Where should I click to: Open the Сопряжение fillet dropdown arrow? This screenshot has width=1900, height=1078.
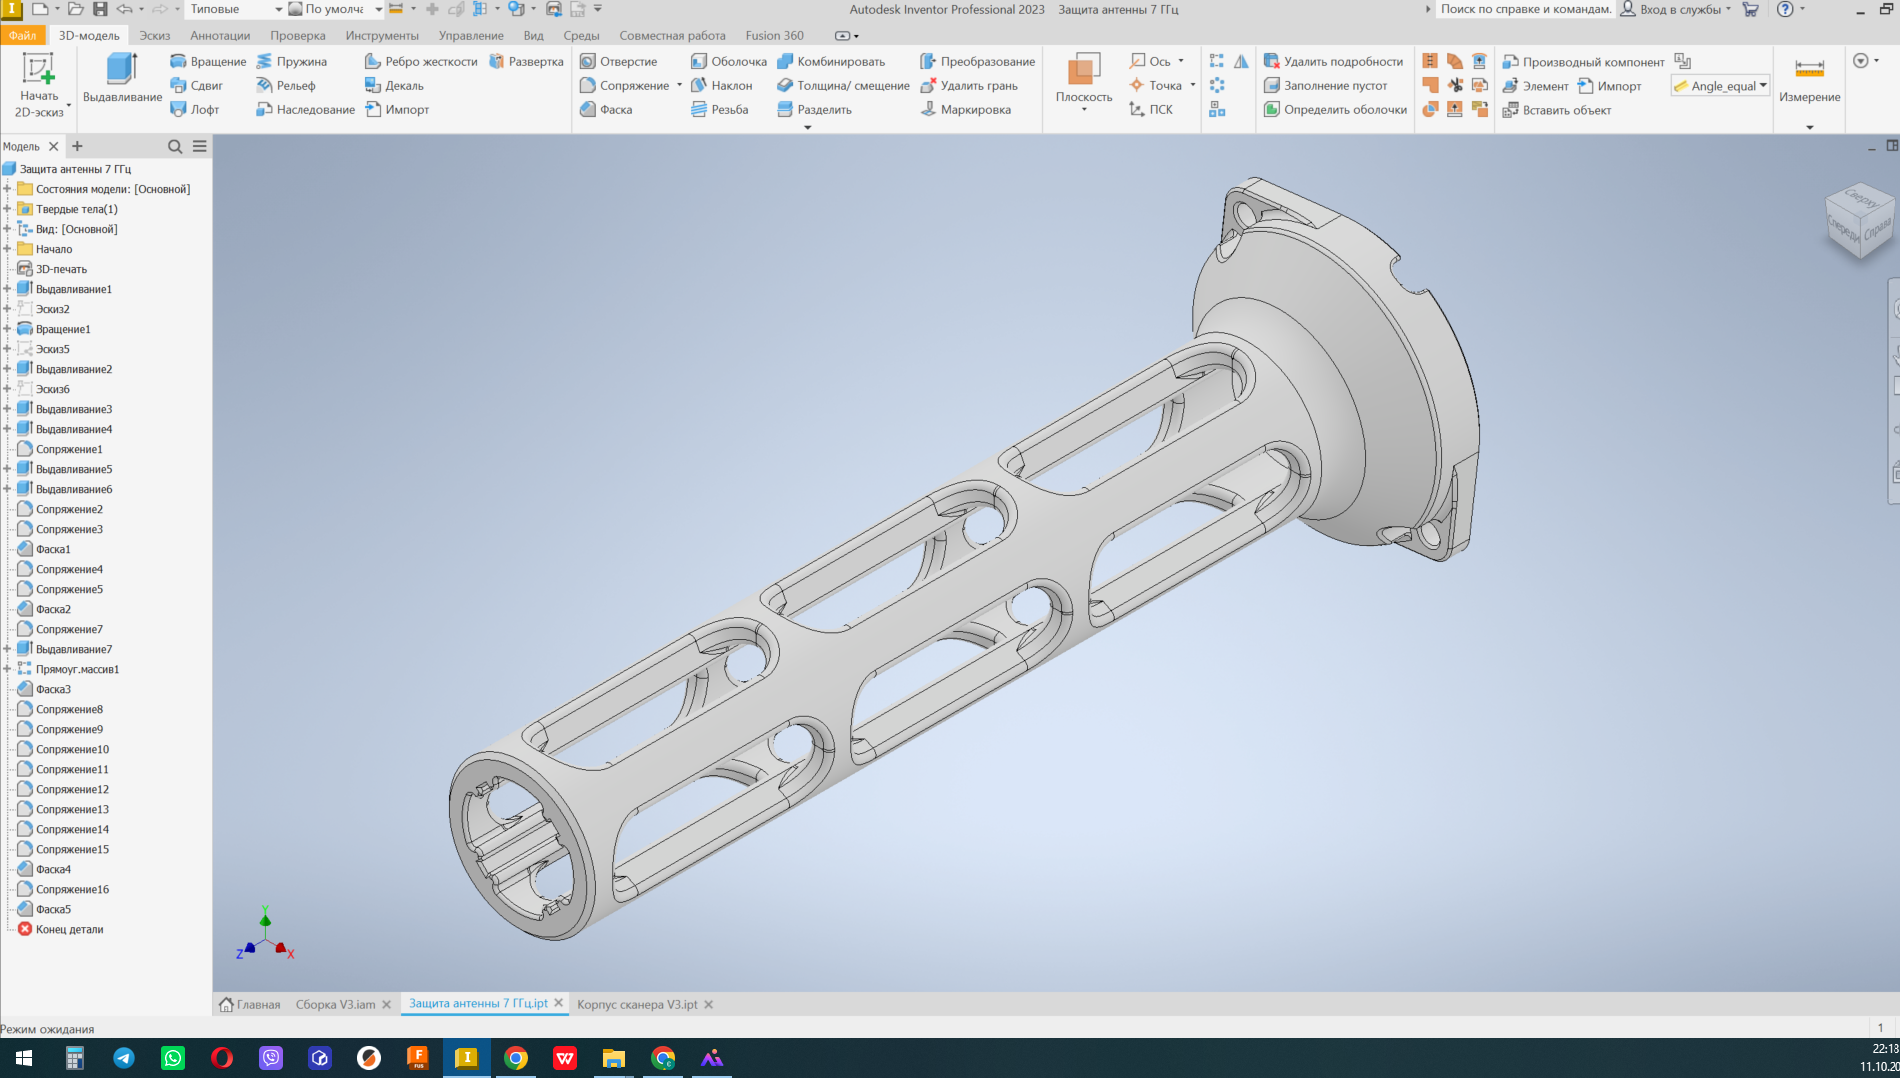click(x=679, y=85)
